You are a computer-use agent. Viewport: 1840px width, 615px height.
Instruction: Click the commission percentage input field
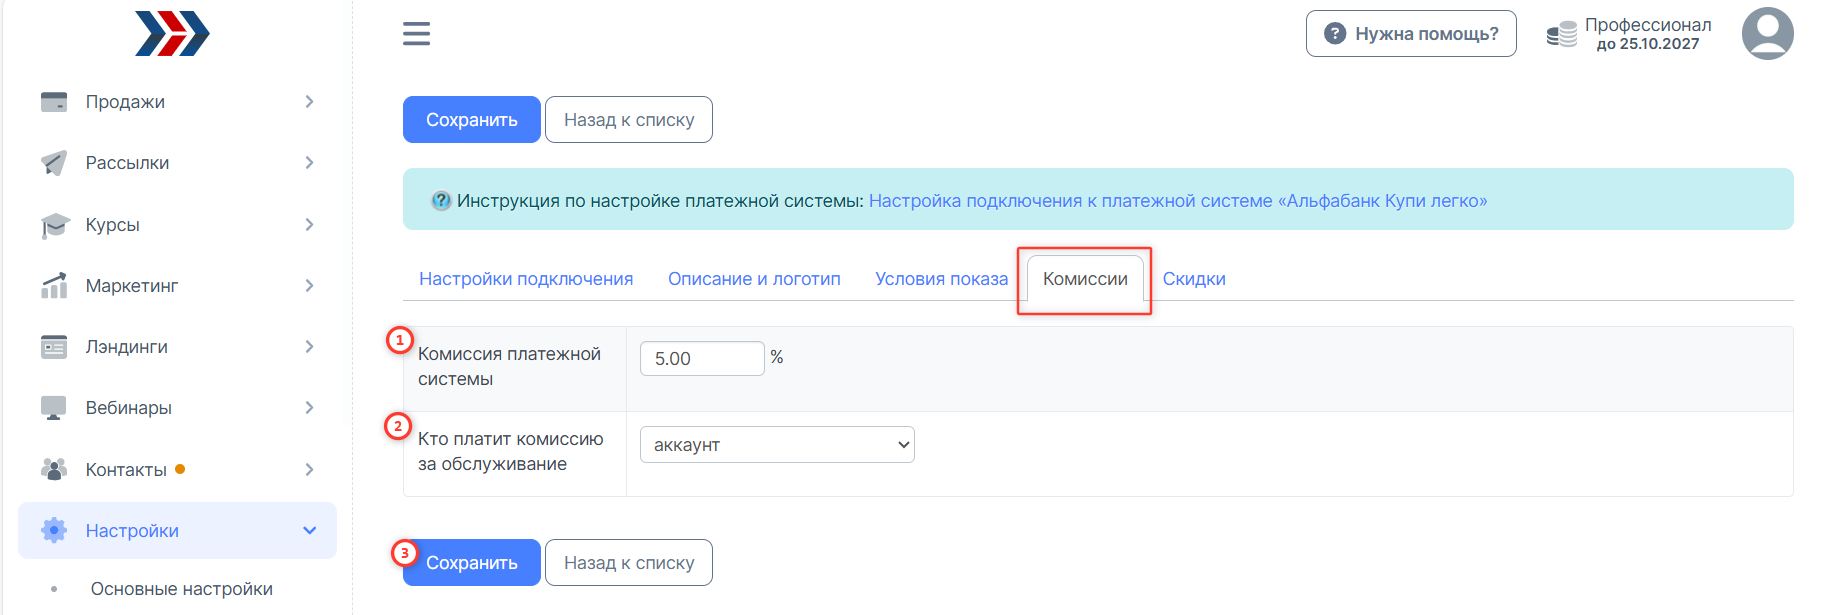[702, 359]
